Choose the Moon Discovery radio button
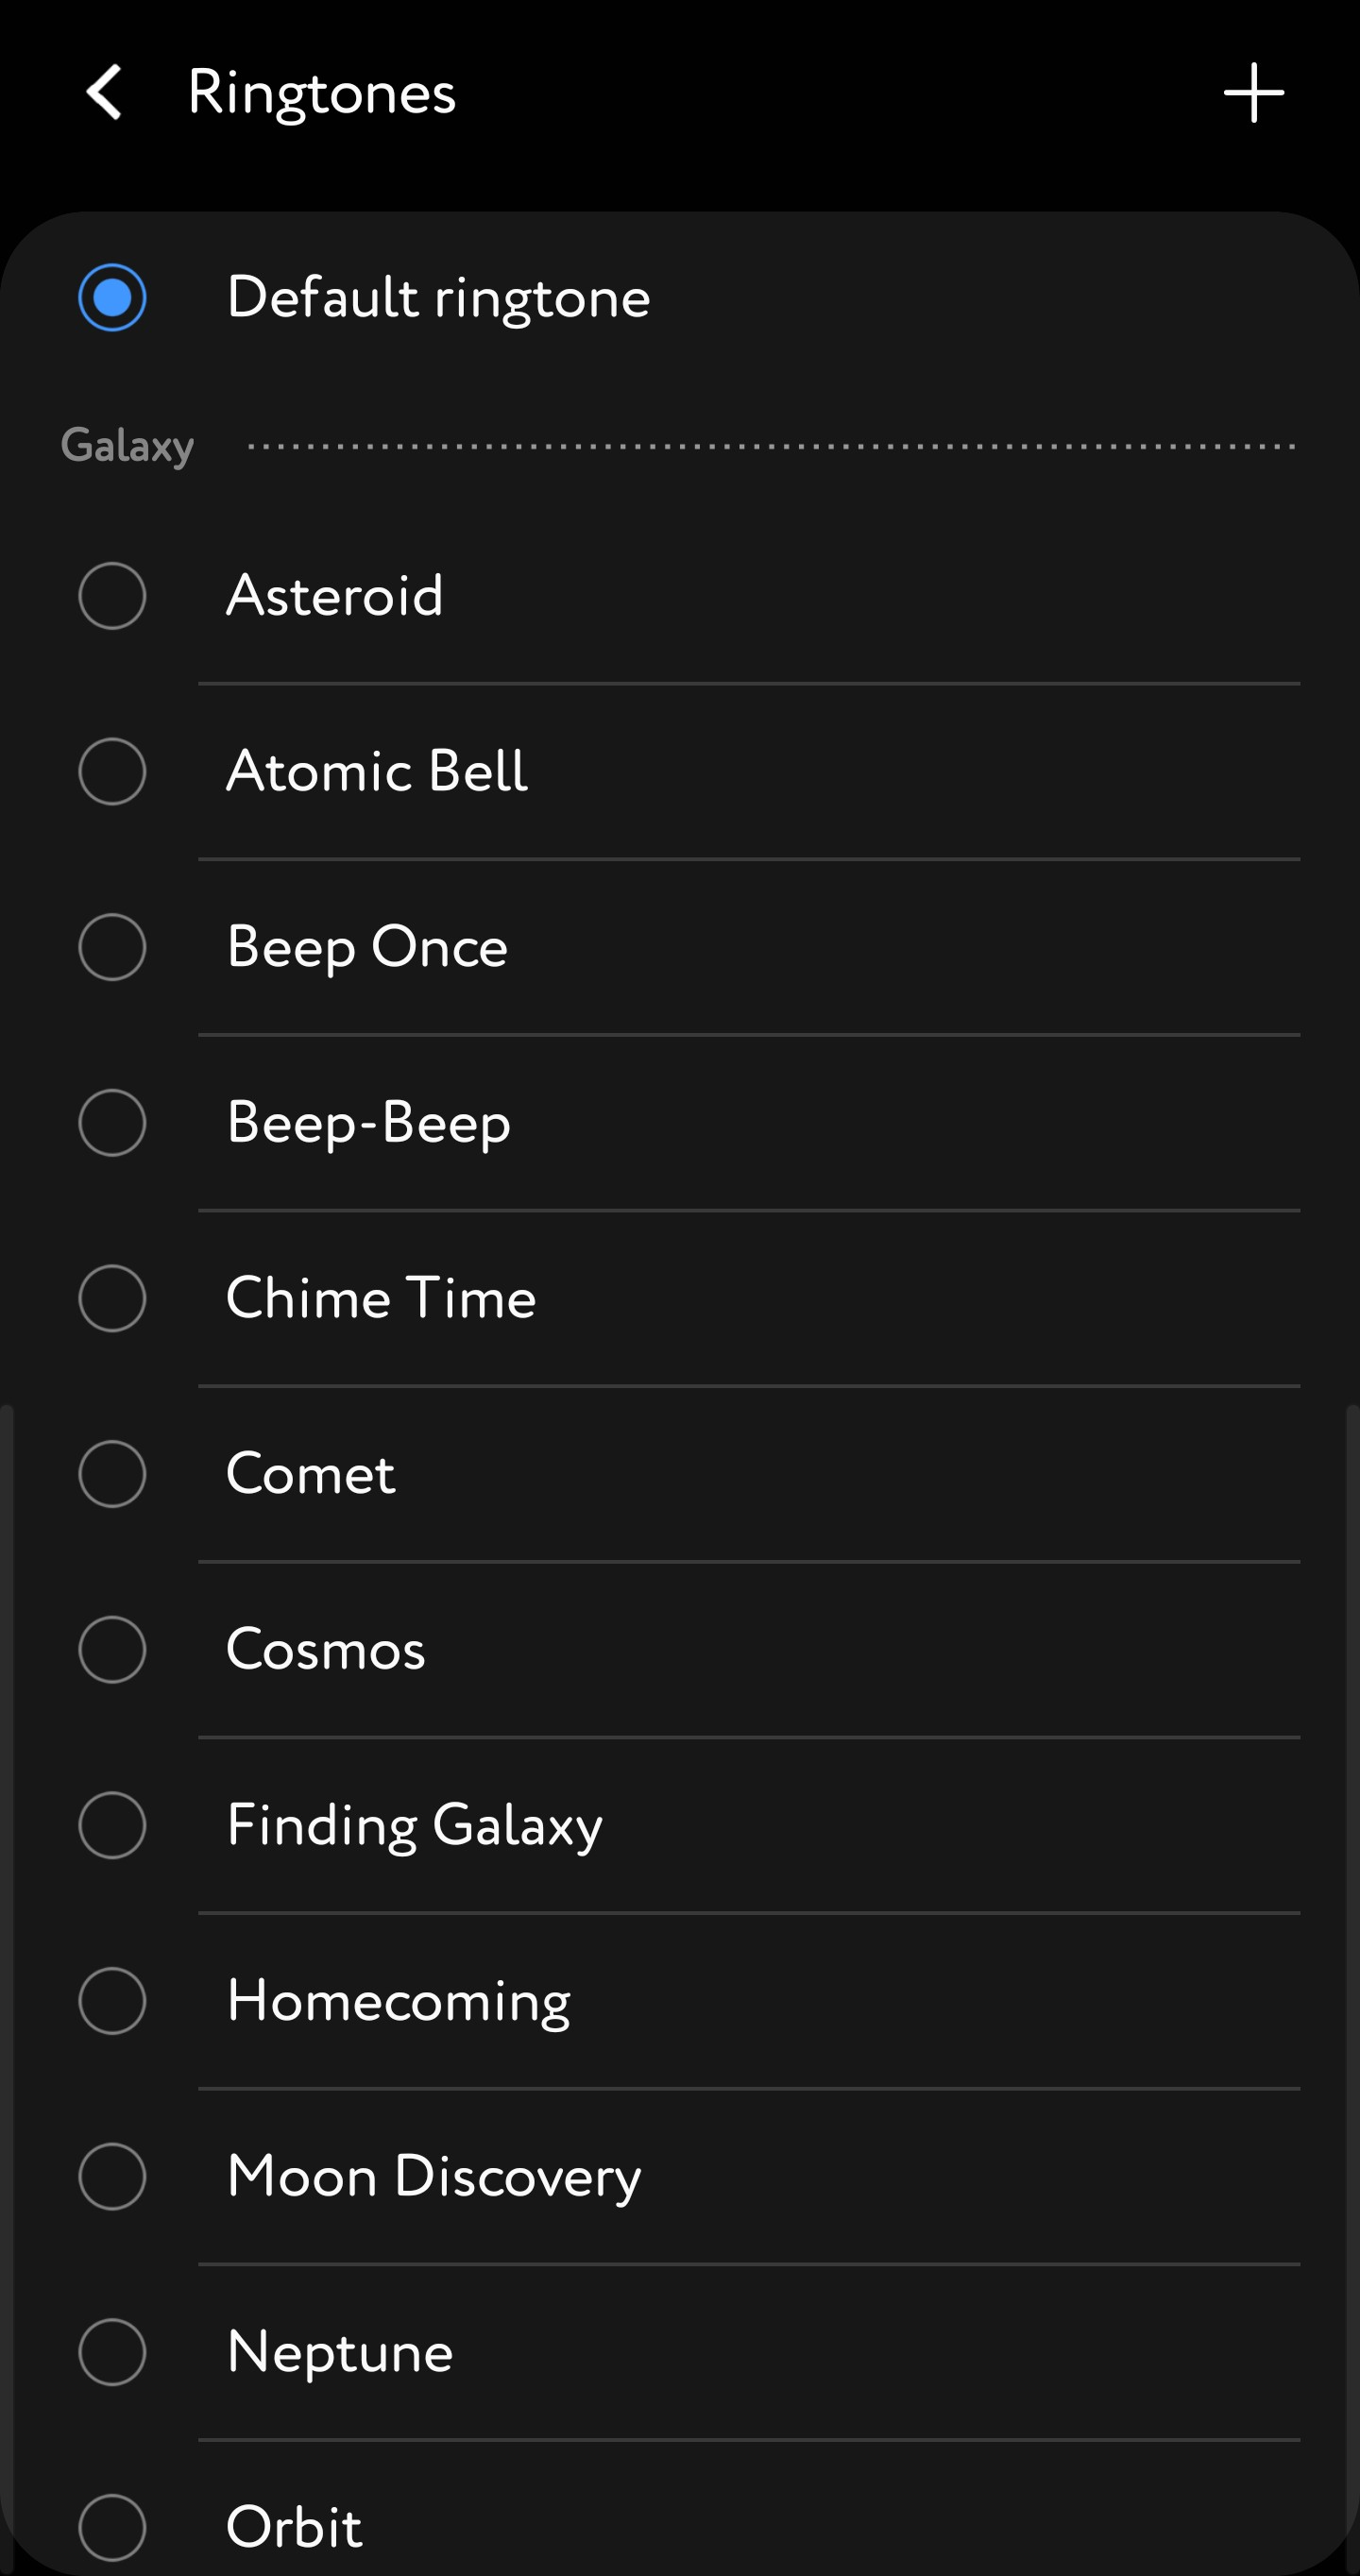This screenshot has height=2576, width=1360. point(112,2176)
